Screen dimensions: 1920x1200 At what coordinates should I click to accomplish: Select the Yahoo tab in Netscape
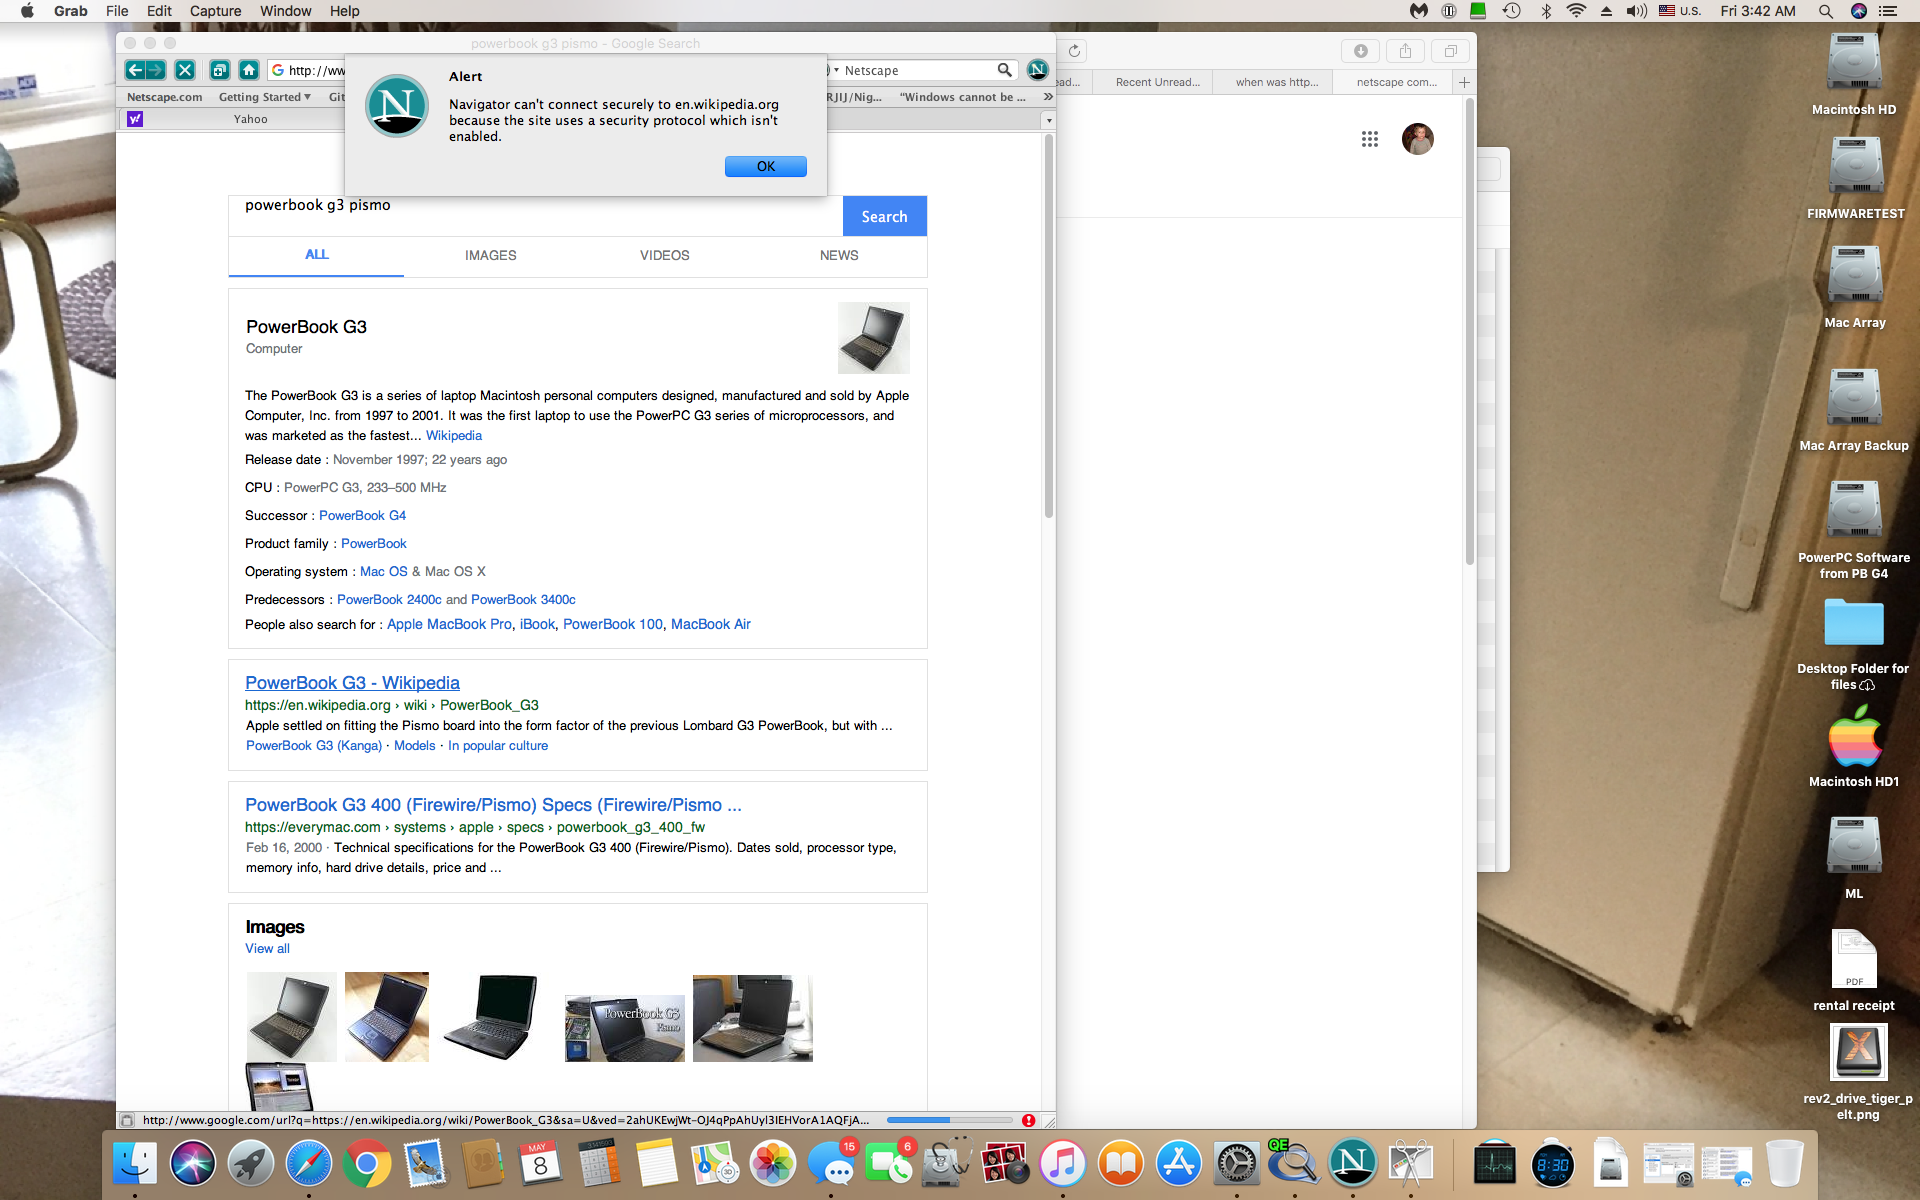235,119
